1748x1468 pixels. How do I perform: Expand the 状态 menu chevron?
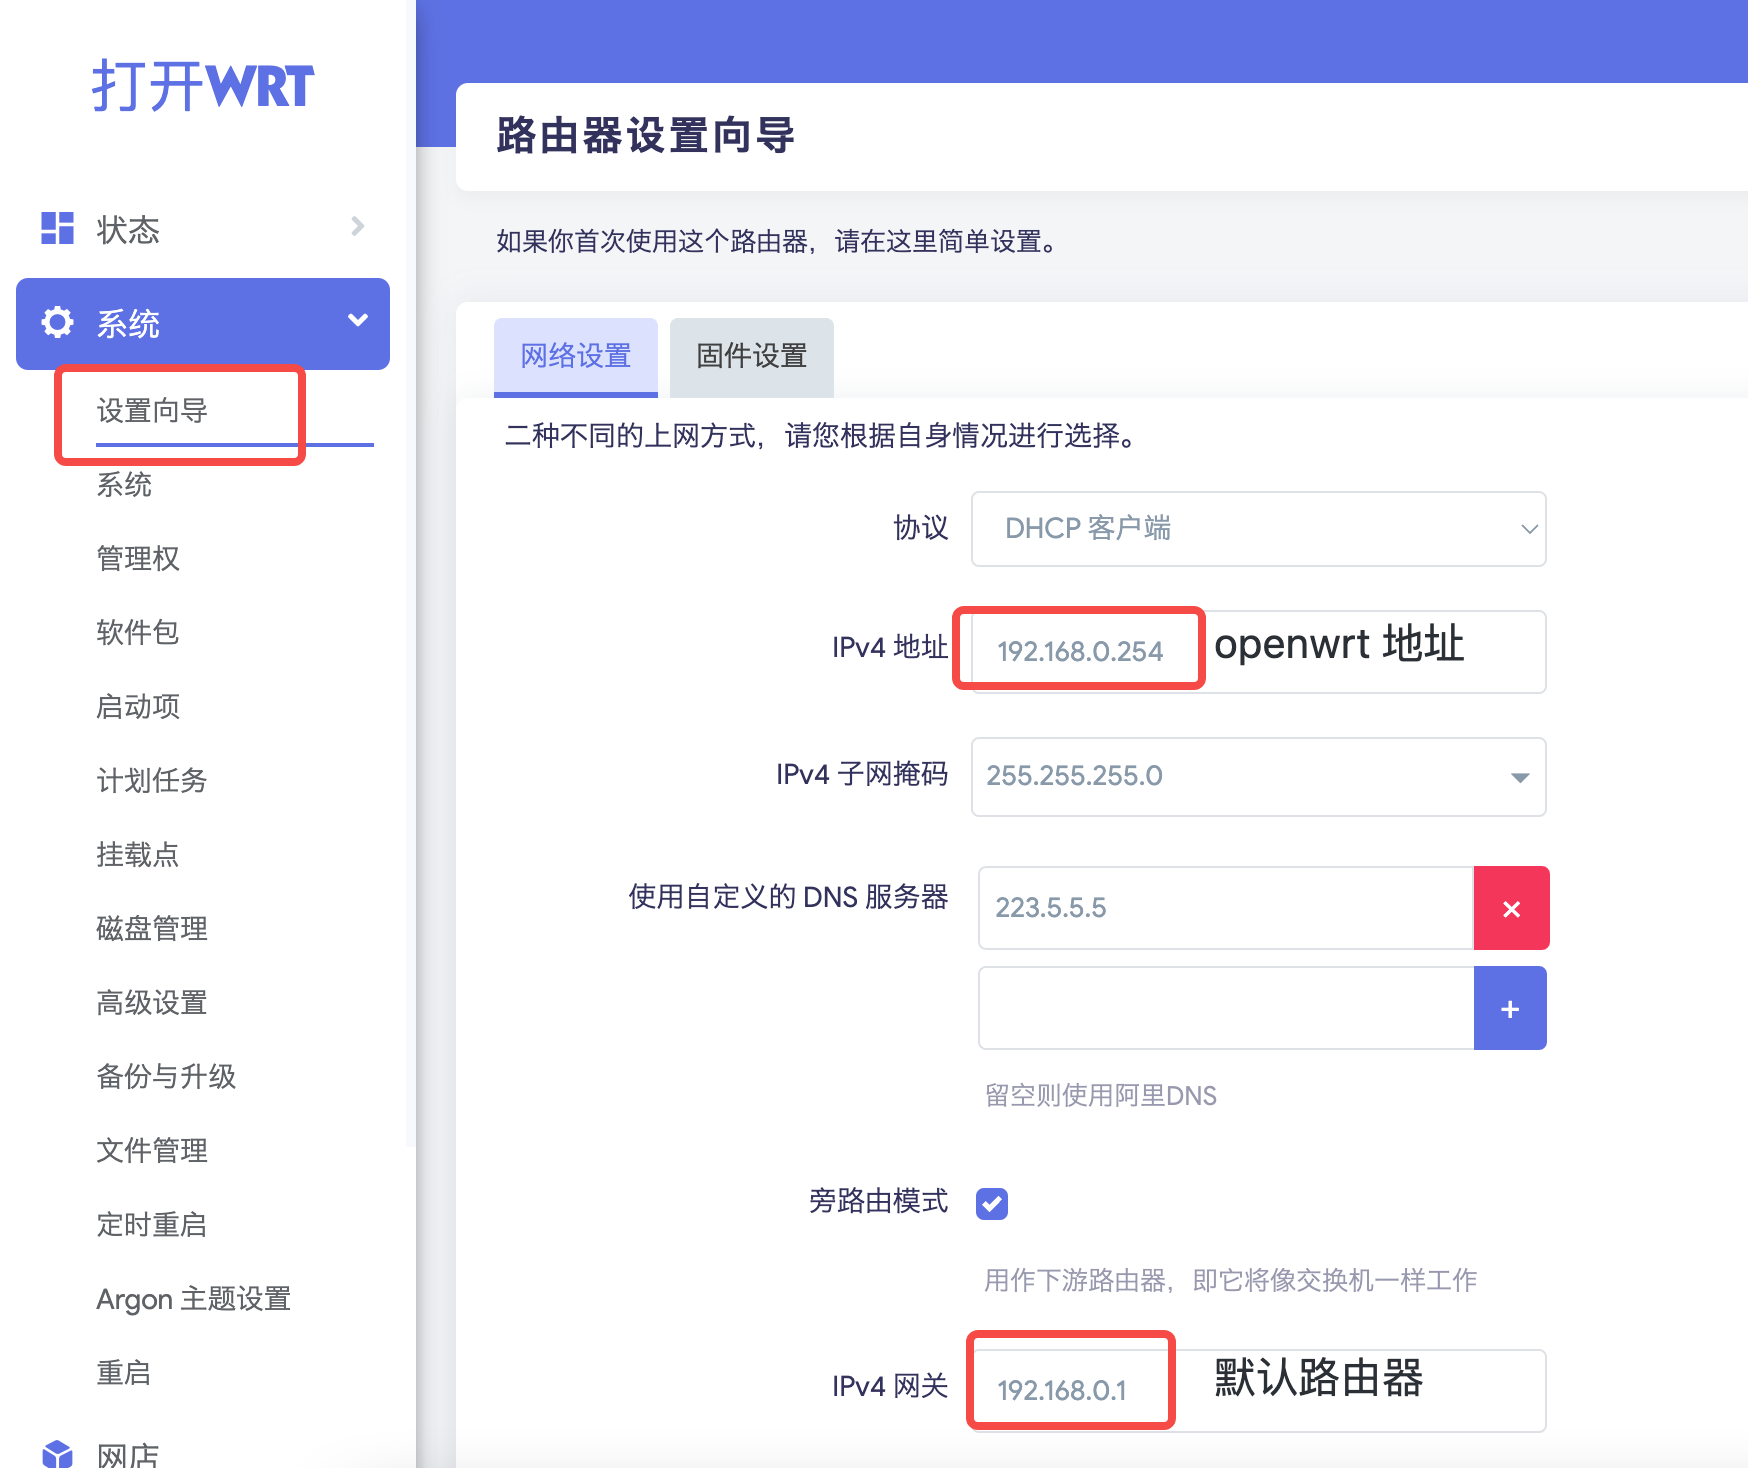[357, 226]
